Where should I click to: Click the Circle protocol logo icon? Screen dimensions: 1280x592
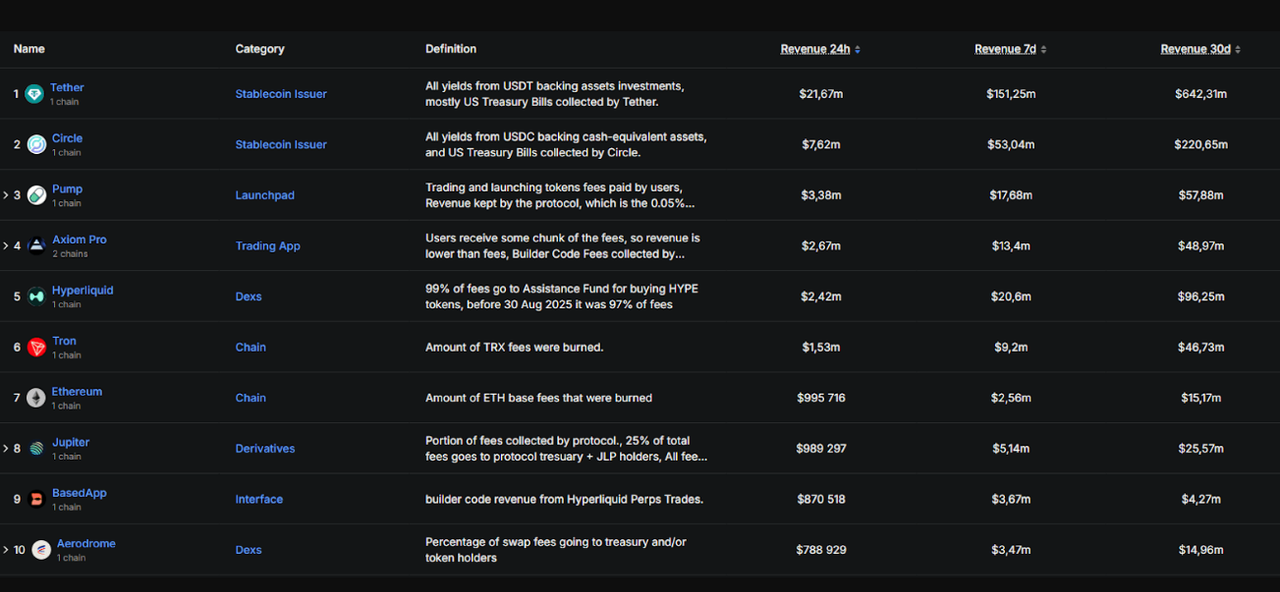(36, 145)
